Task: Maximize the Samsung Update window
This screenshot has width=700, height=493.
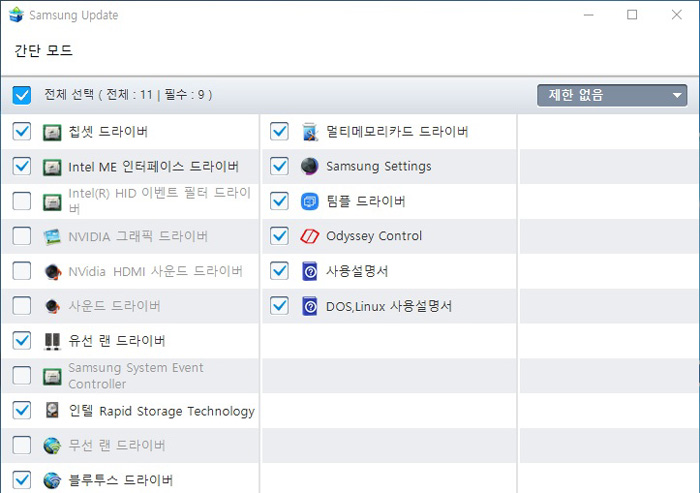Action: coord(632,15)
